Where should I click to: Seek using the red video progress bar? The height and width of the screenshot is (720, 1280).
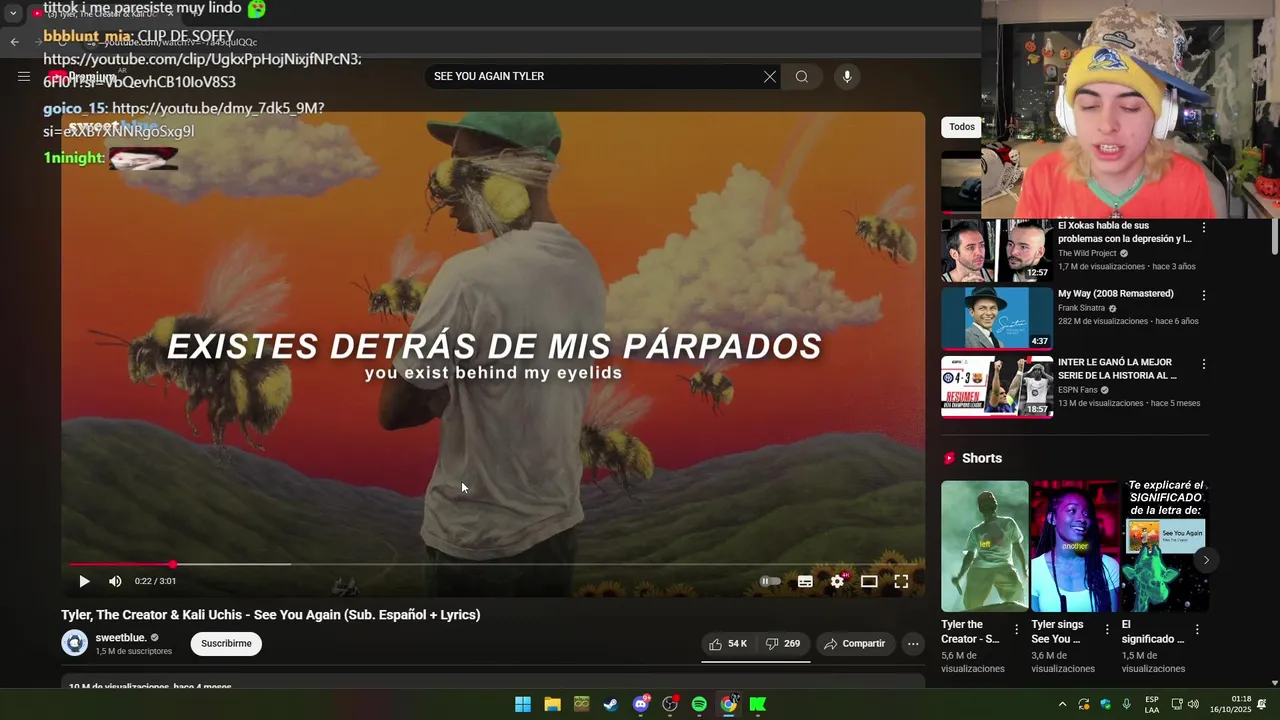coord(494,565)
